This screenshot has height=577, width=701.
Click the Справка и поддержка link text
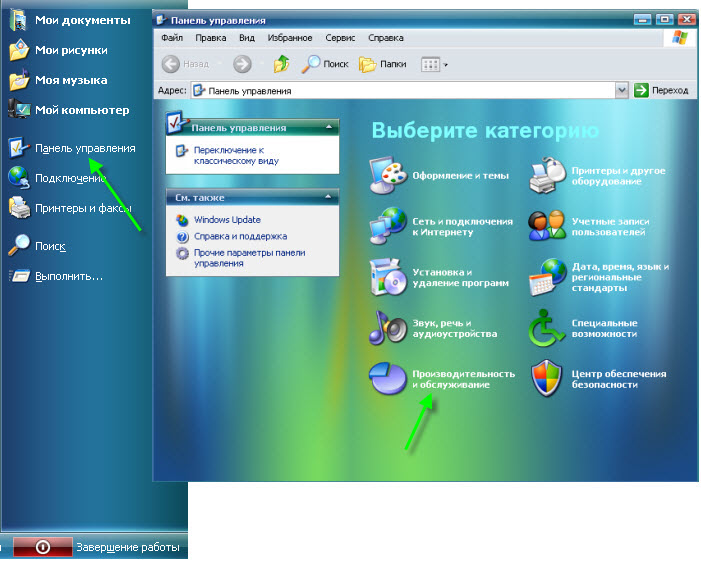pos(241,236)
